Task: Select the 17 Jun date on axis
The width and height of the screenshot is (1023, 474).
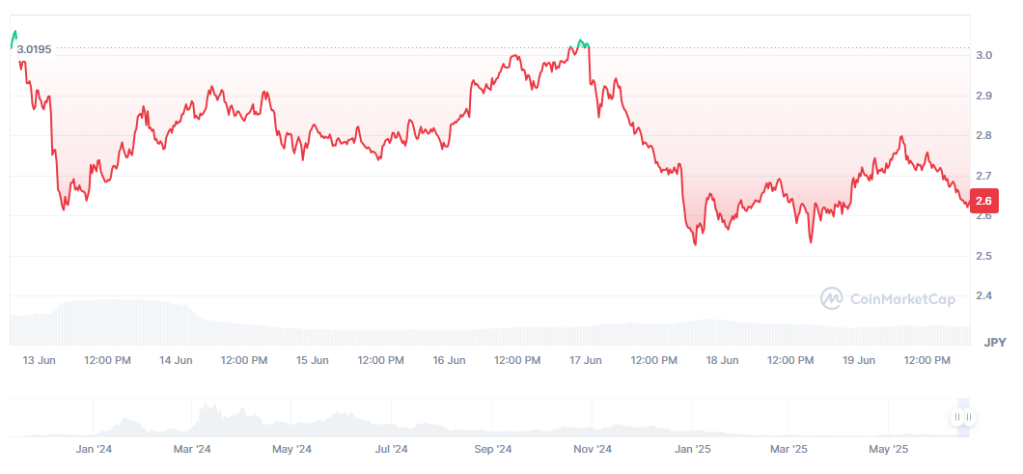Action: pos(586,360)
